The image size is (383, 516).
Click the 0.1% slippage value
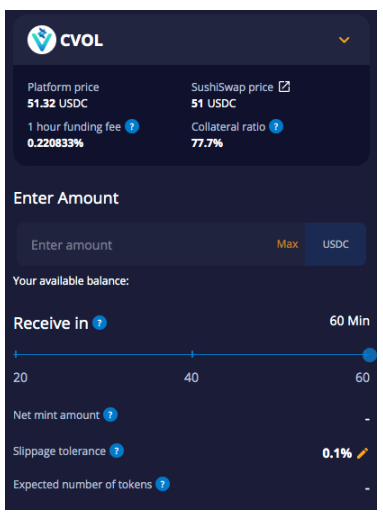337,453
